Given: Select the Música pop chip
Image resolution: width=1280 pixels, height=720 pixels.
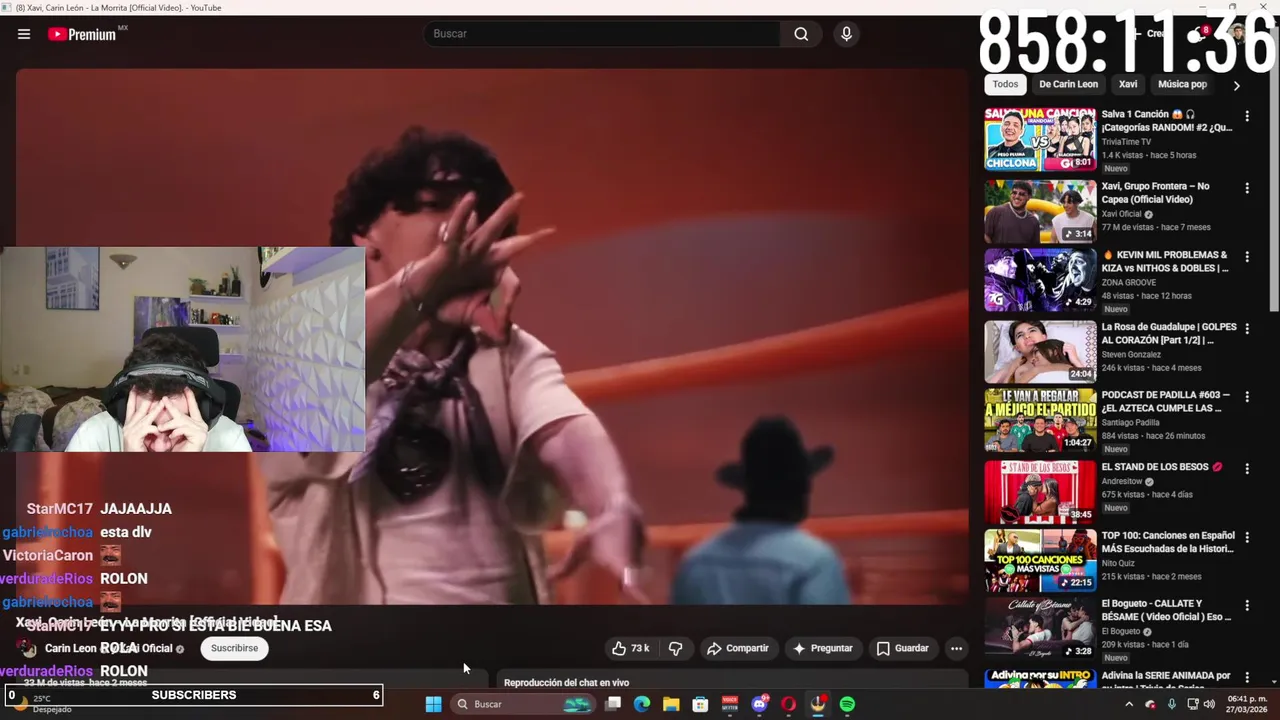Looking at the screenshot, I should tap(1182, 85).
